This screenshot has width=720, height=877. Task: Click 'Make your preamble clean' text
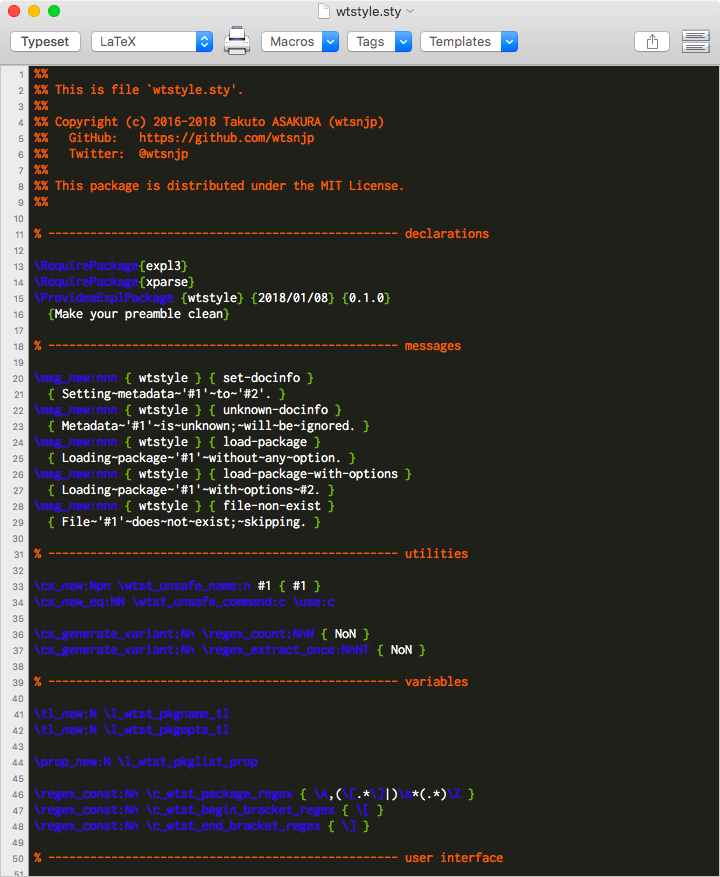(139, 314)
